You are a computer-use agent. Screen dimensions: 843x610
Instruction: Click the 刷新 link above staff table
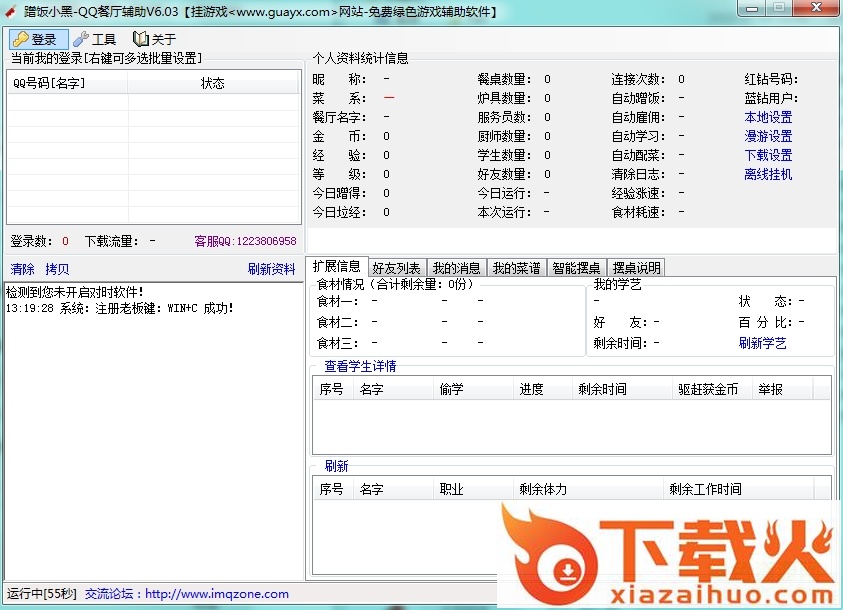[337, 466]
